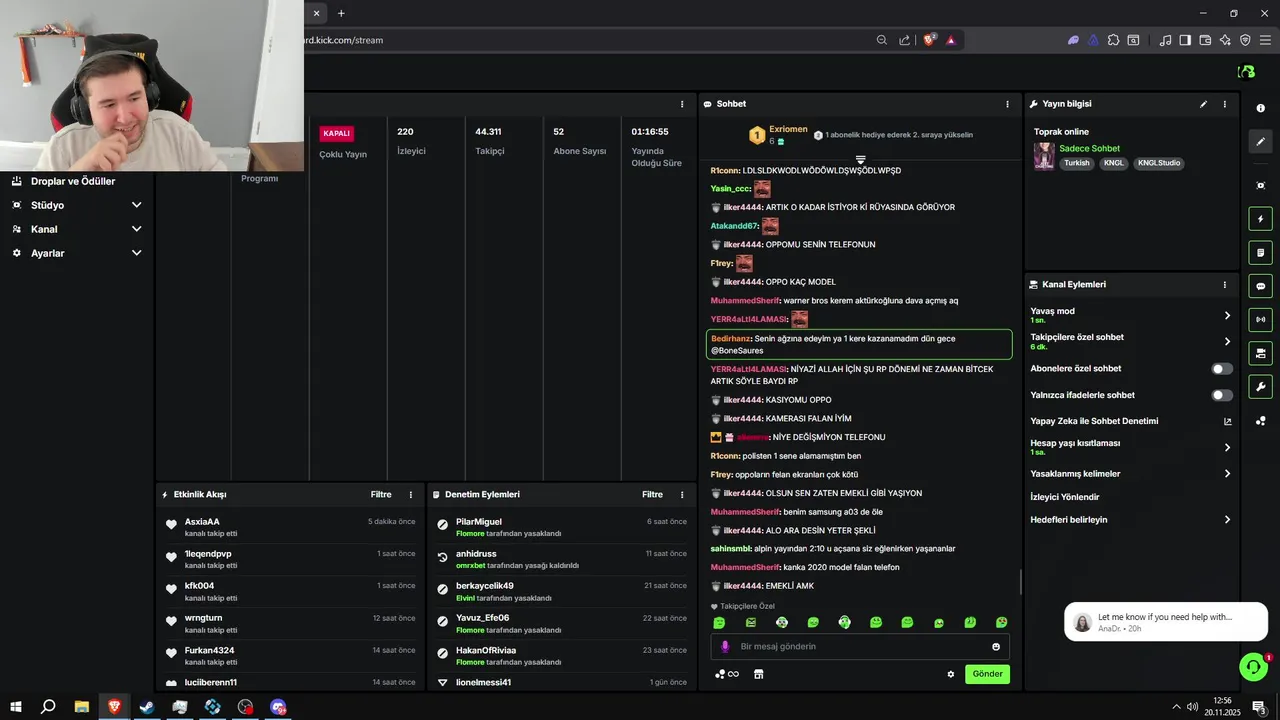Screen dimensions: 1280x720
Task: Open Yapay Zeka ile Sohbet Denetimi link
Action: point(1131,421)
